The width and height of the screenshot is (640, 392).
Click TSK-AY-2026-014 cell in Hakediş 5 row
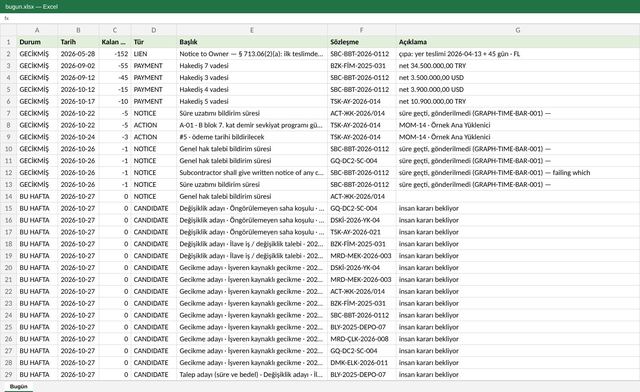(x=362, y=101)
